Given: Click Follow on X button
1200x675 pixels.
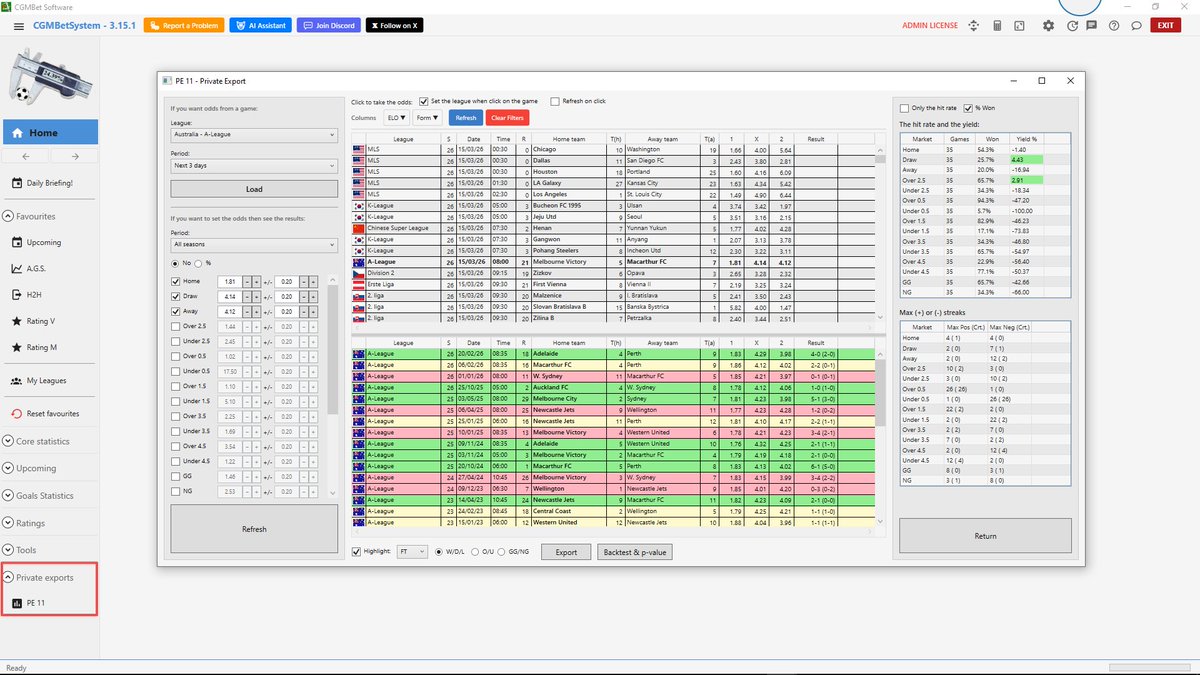Looking at the screenshot, I should (393, 25).
